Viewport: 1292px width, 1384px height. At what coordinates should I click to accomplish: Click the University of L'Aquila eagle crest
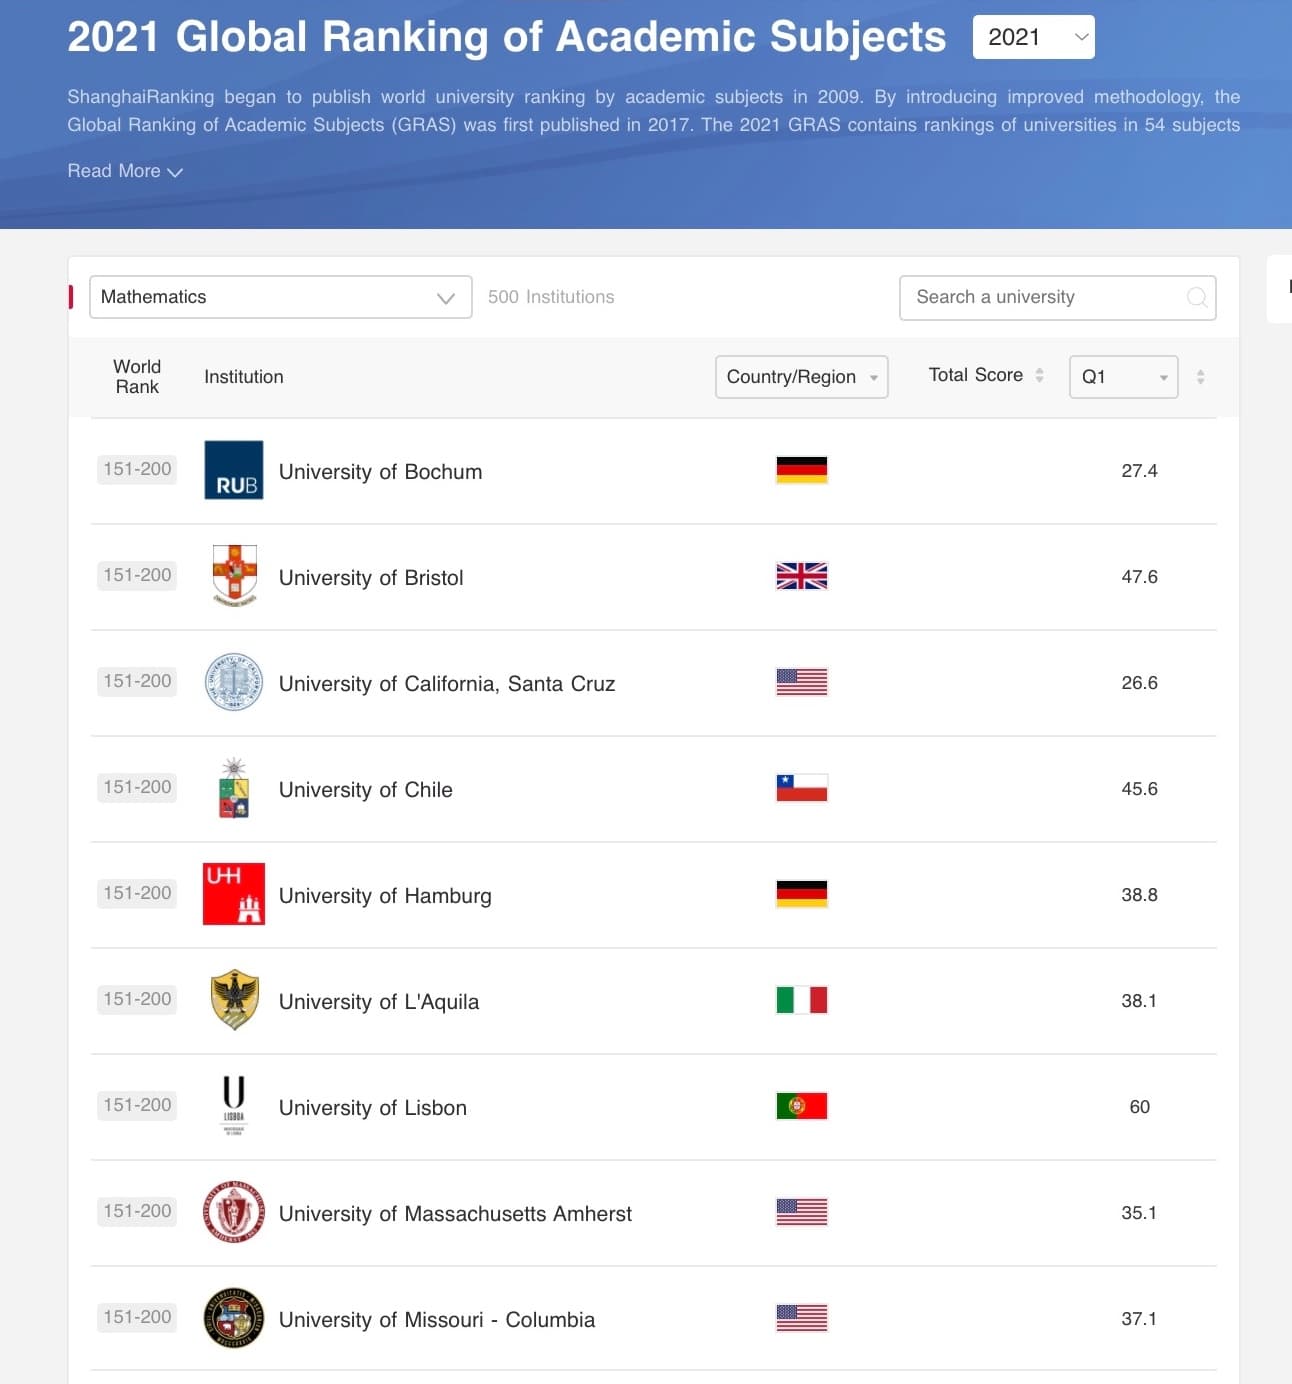click(x=235, y=1000)
